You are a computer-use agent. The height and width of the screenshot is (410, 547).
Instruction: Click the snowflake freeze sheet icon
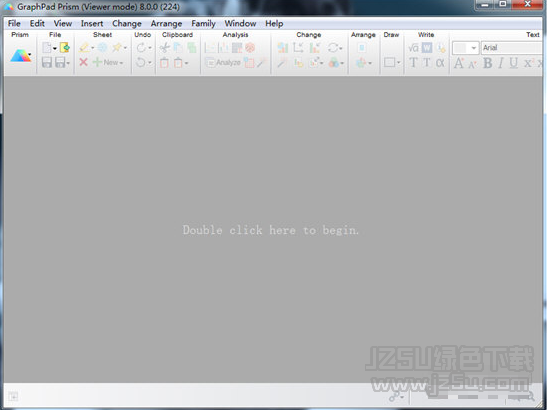point(102,47)
